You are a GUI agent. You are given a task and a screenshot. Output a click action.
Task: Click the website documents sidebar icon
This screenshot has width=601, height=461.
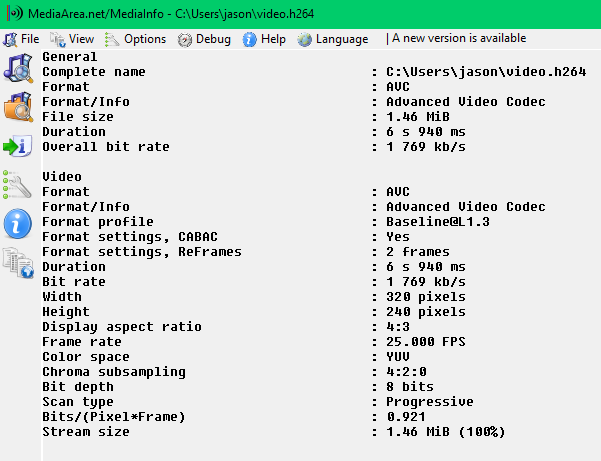(18, 262)
